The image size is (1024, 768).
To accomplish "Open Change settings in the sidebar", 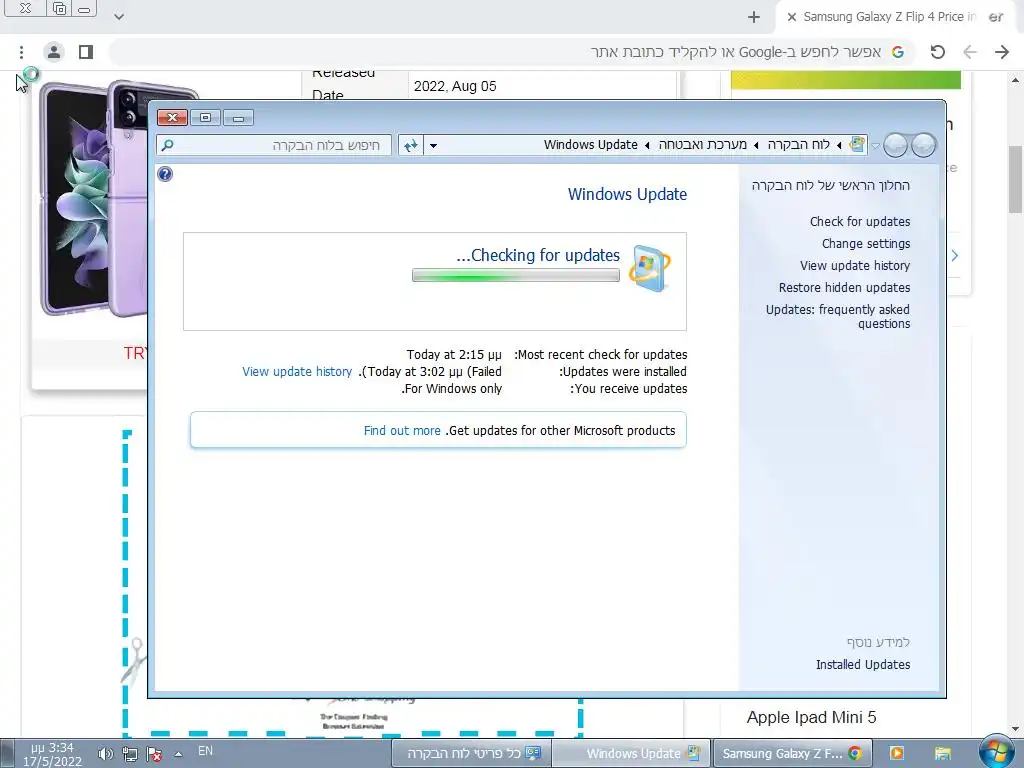I will 865,244.
